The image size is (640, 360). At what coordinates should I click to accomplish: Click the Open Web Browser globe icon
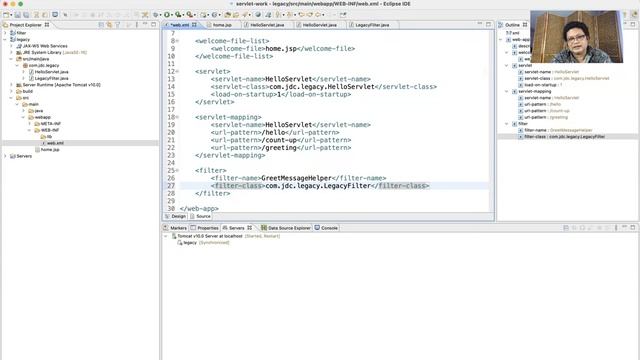click(258, 15)
